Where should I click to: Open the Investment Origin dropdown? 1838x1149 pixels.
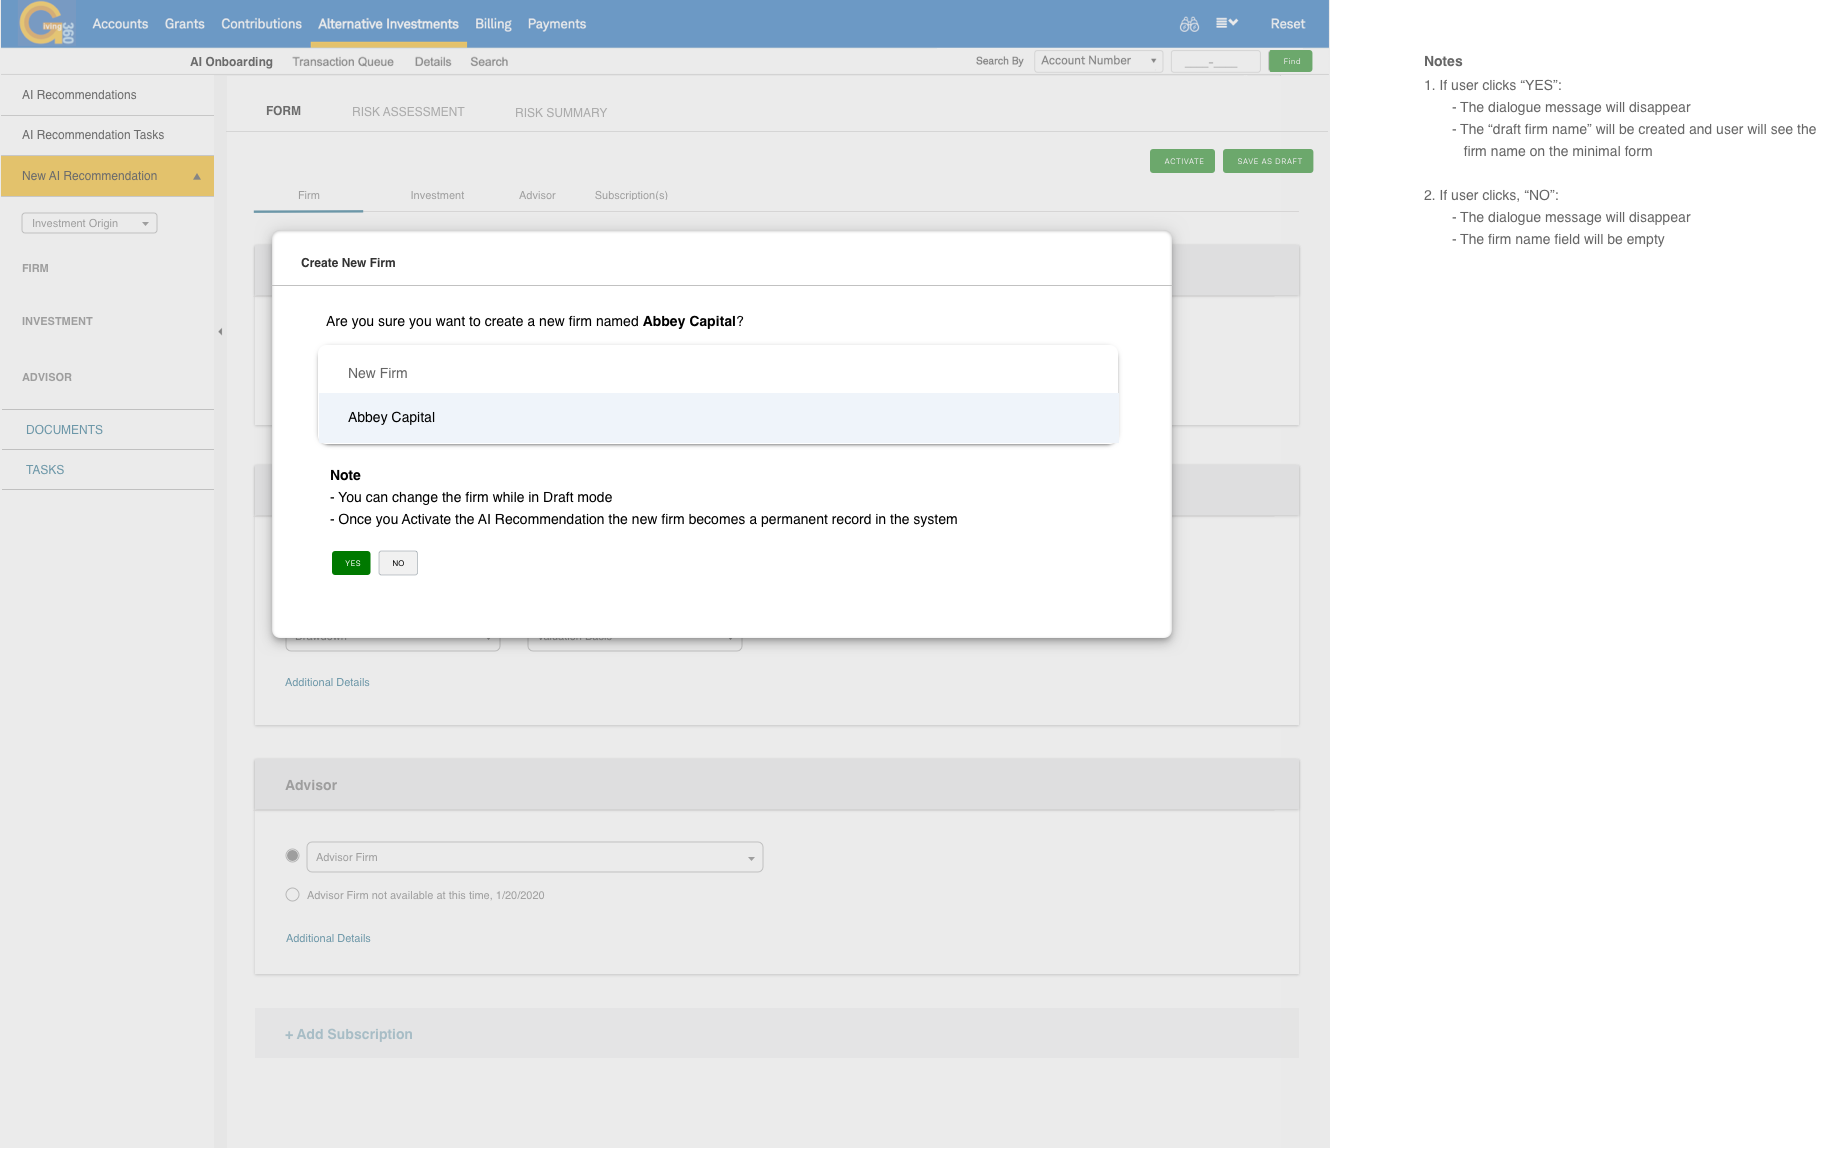[90, 224]
